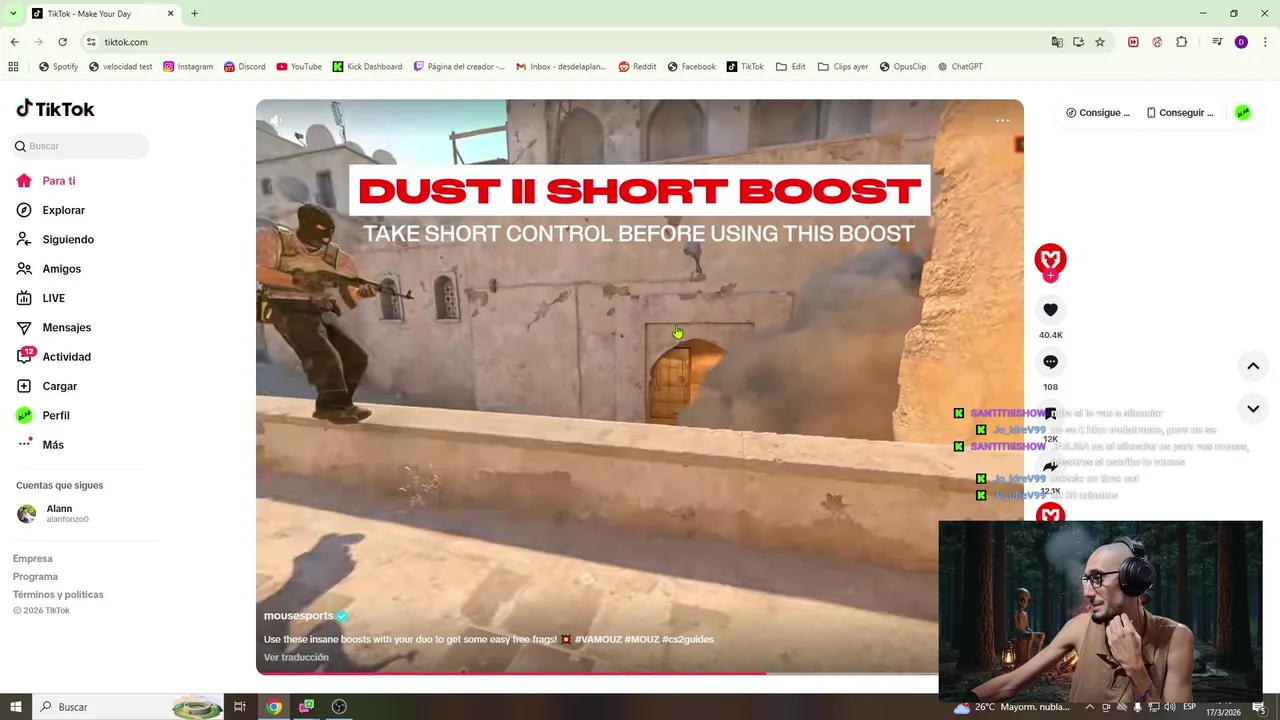Image resolution: width=1280 pixels, height=720 pixels.
Task: Click the Buscar search field in TikTok
Action: click(81, 146)
